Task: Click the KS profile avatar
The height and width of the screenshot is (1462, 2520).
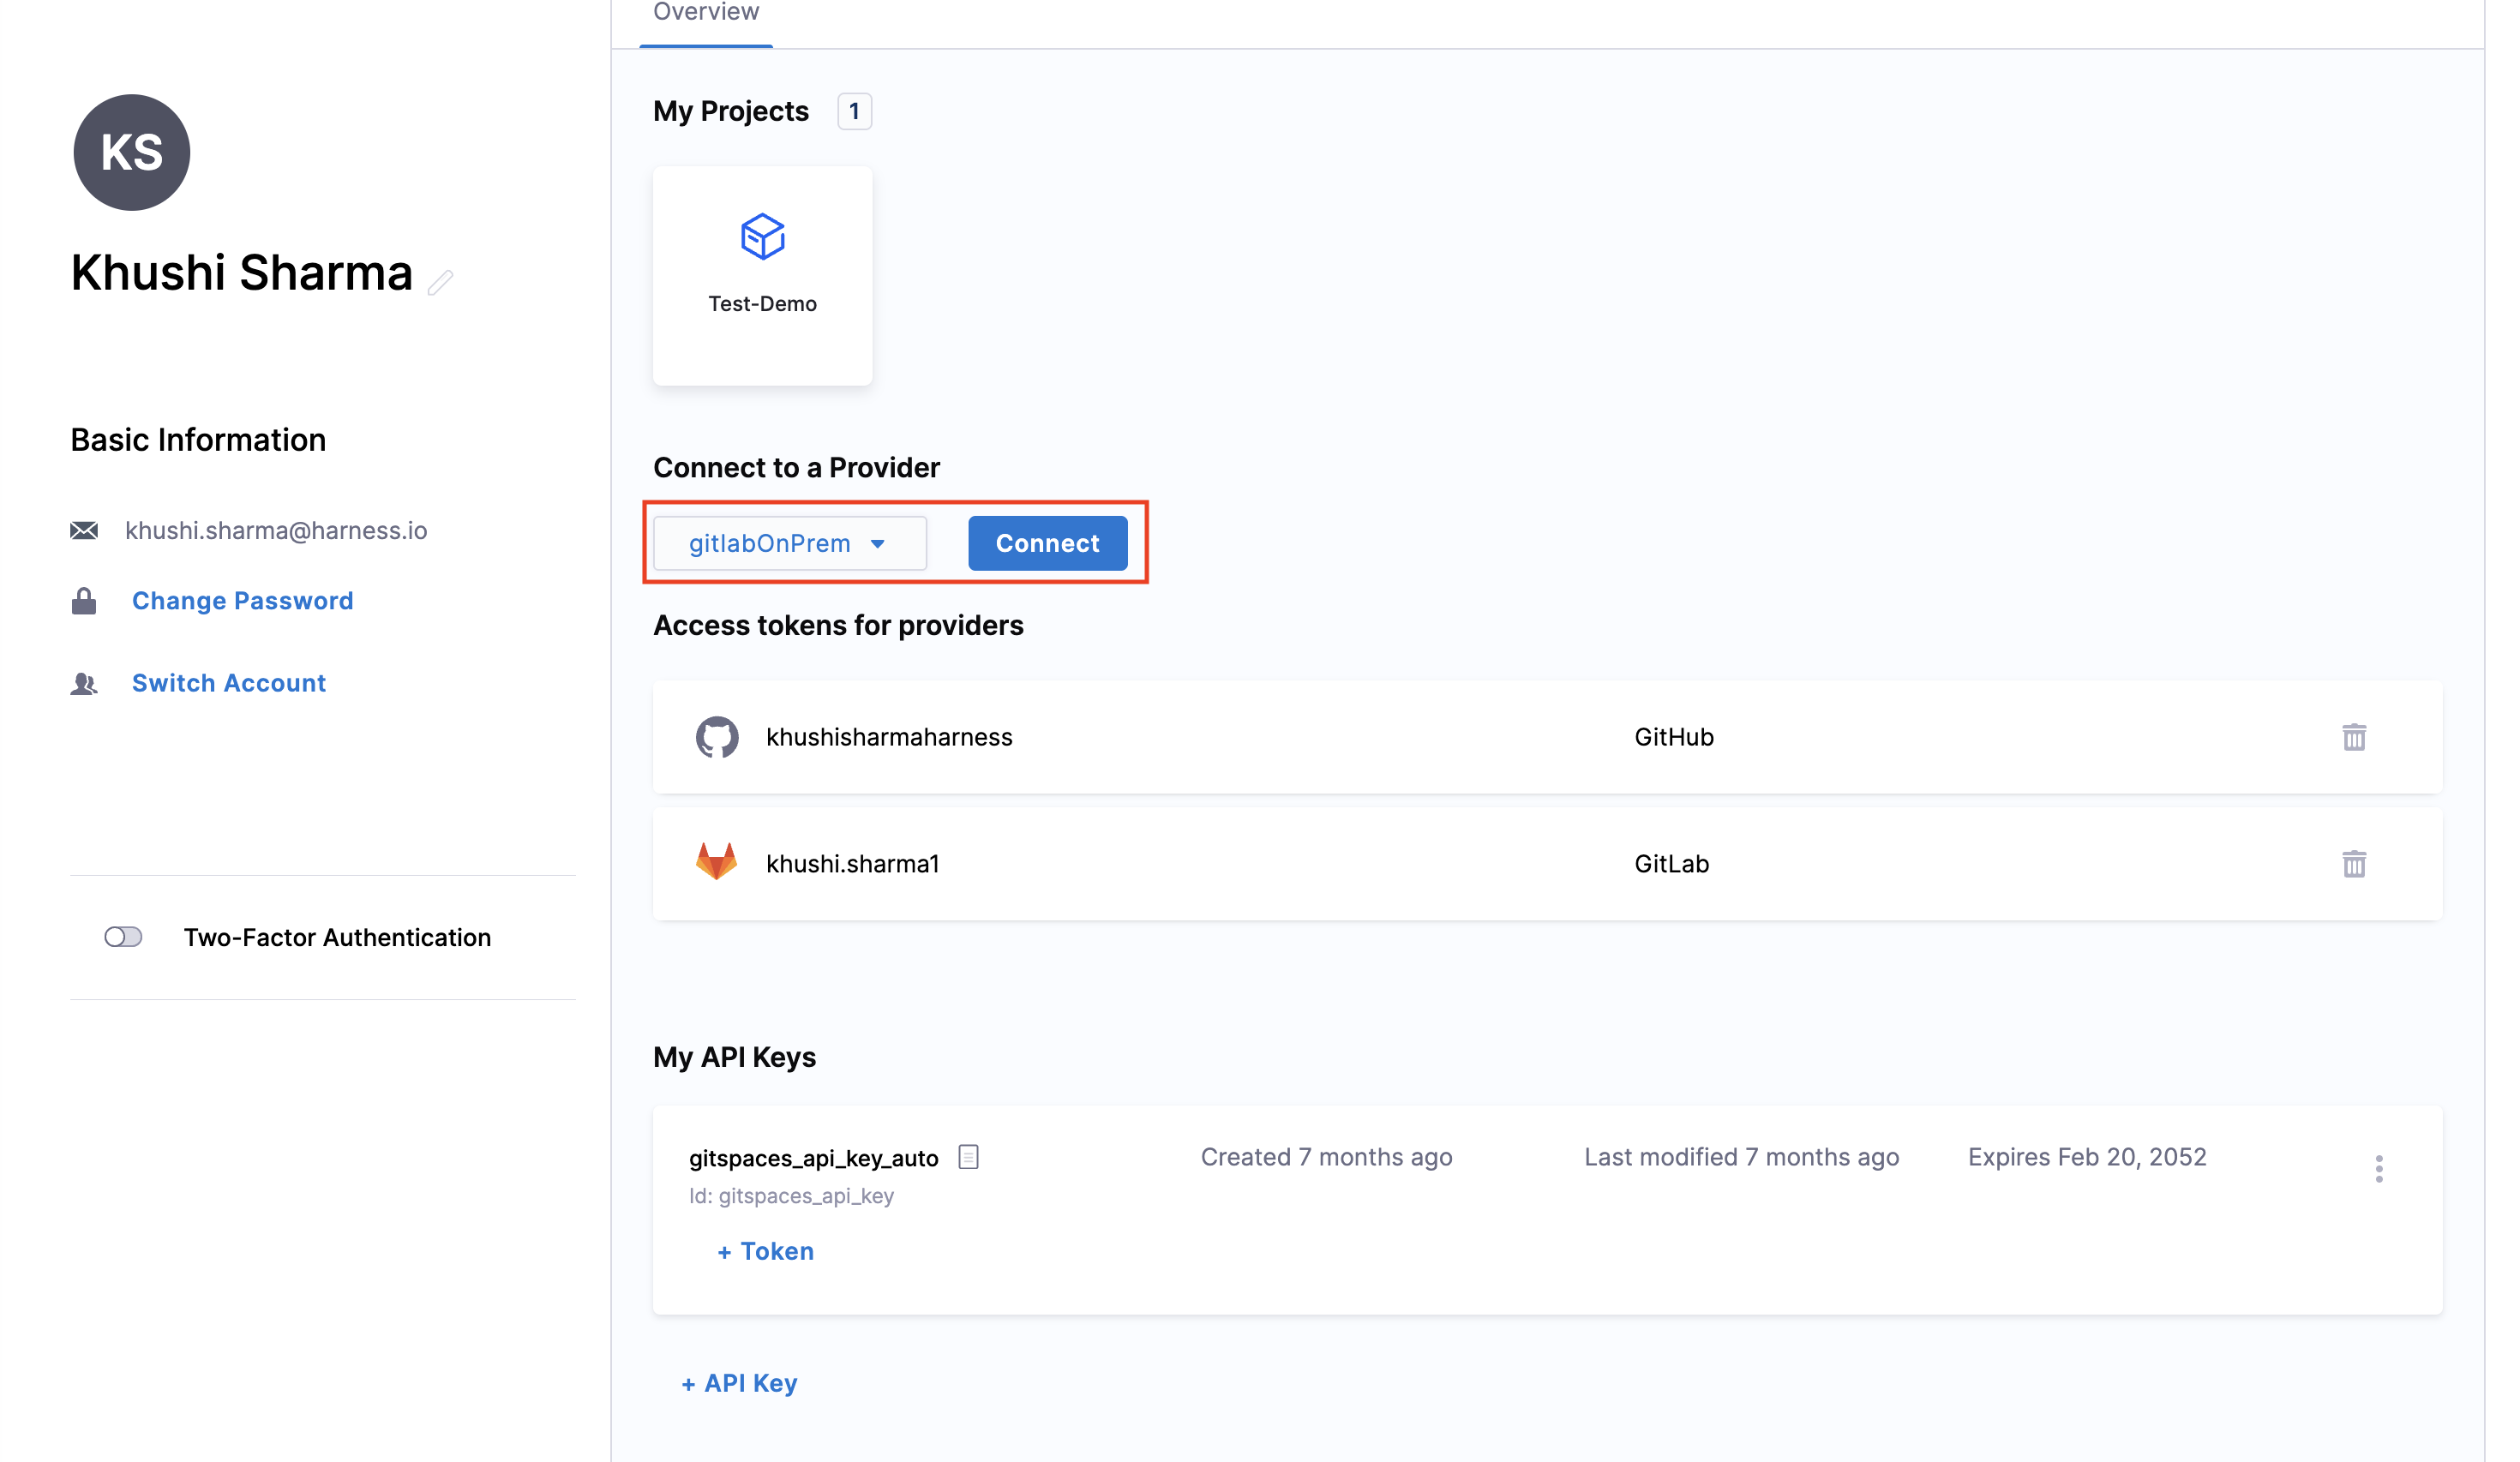Action: click(x=131, y=152)
